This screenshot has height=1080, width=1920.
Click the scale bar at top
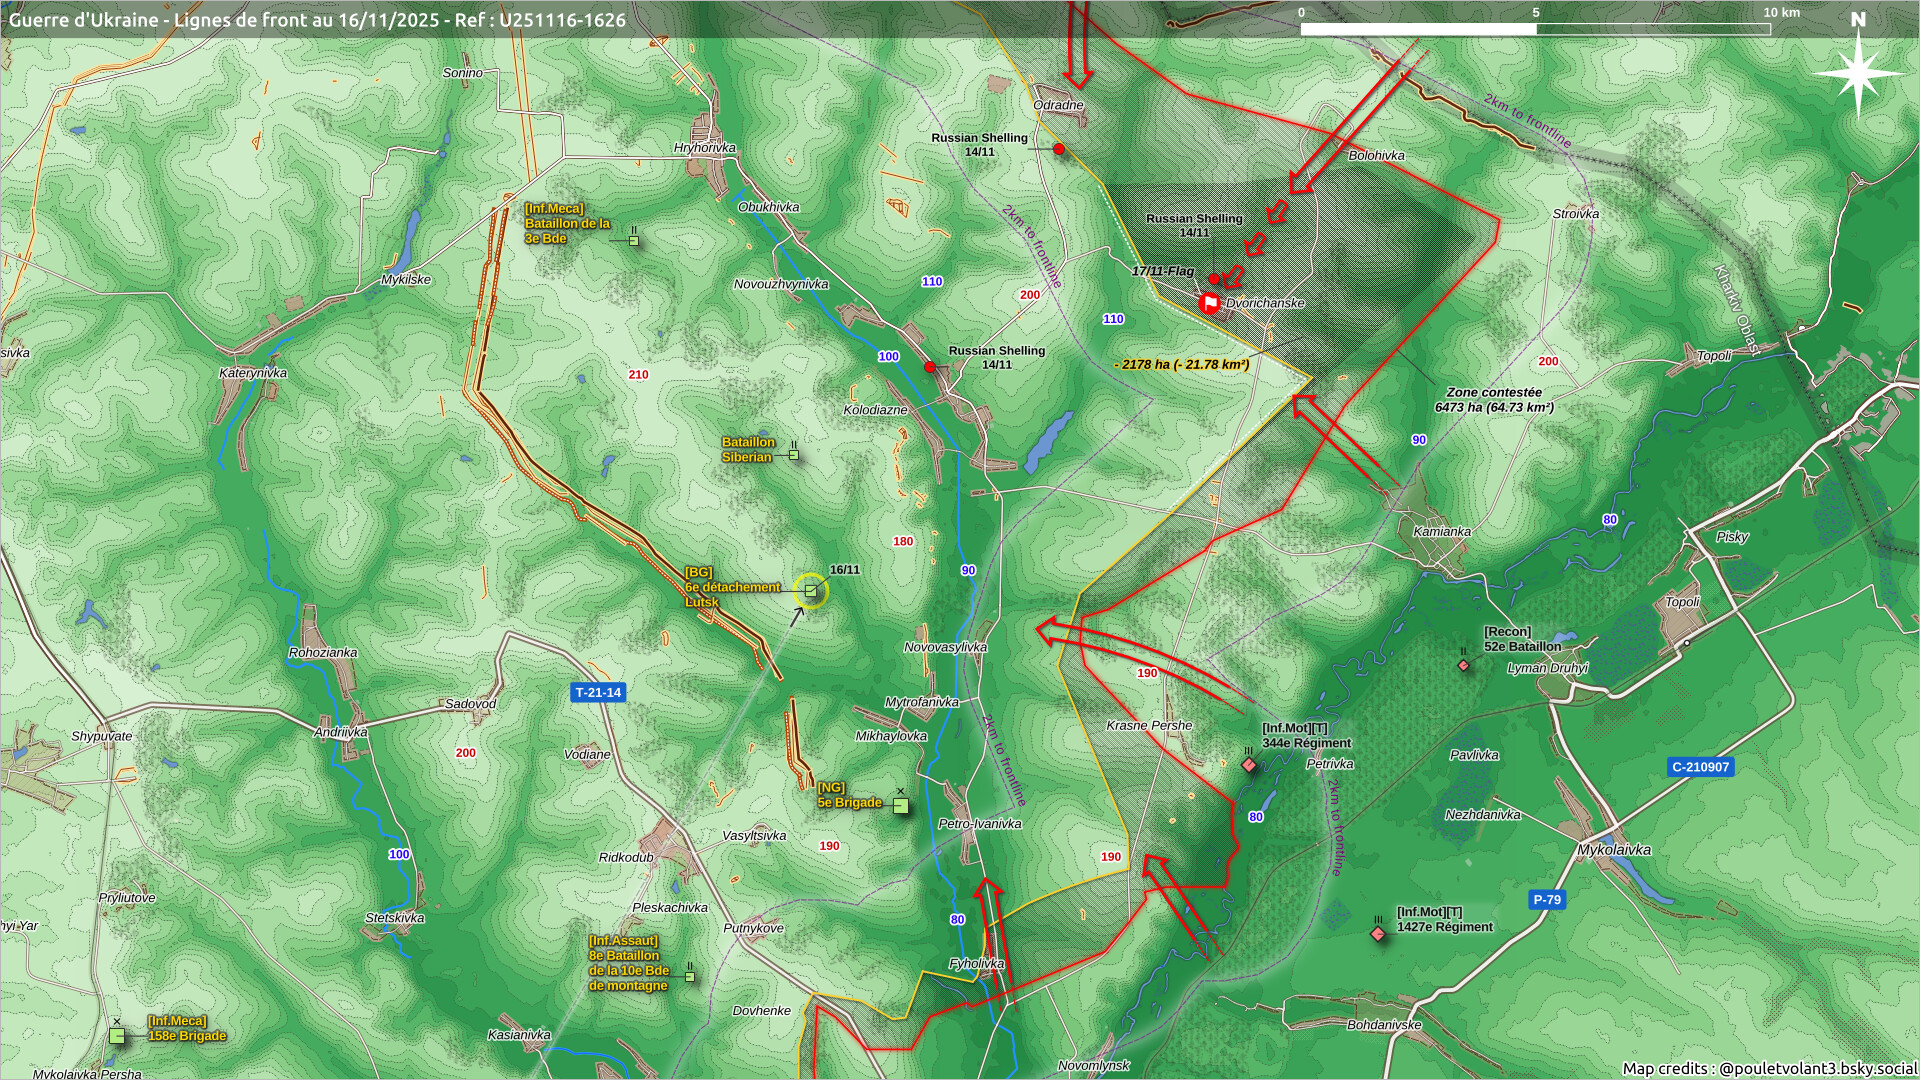[x=1535, y=28]
